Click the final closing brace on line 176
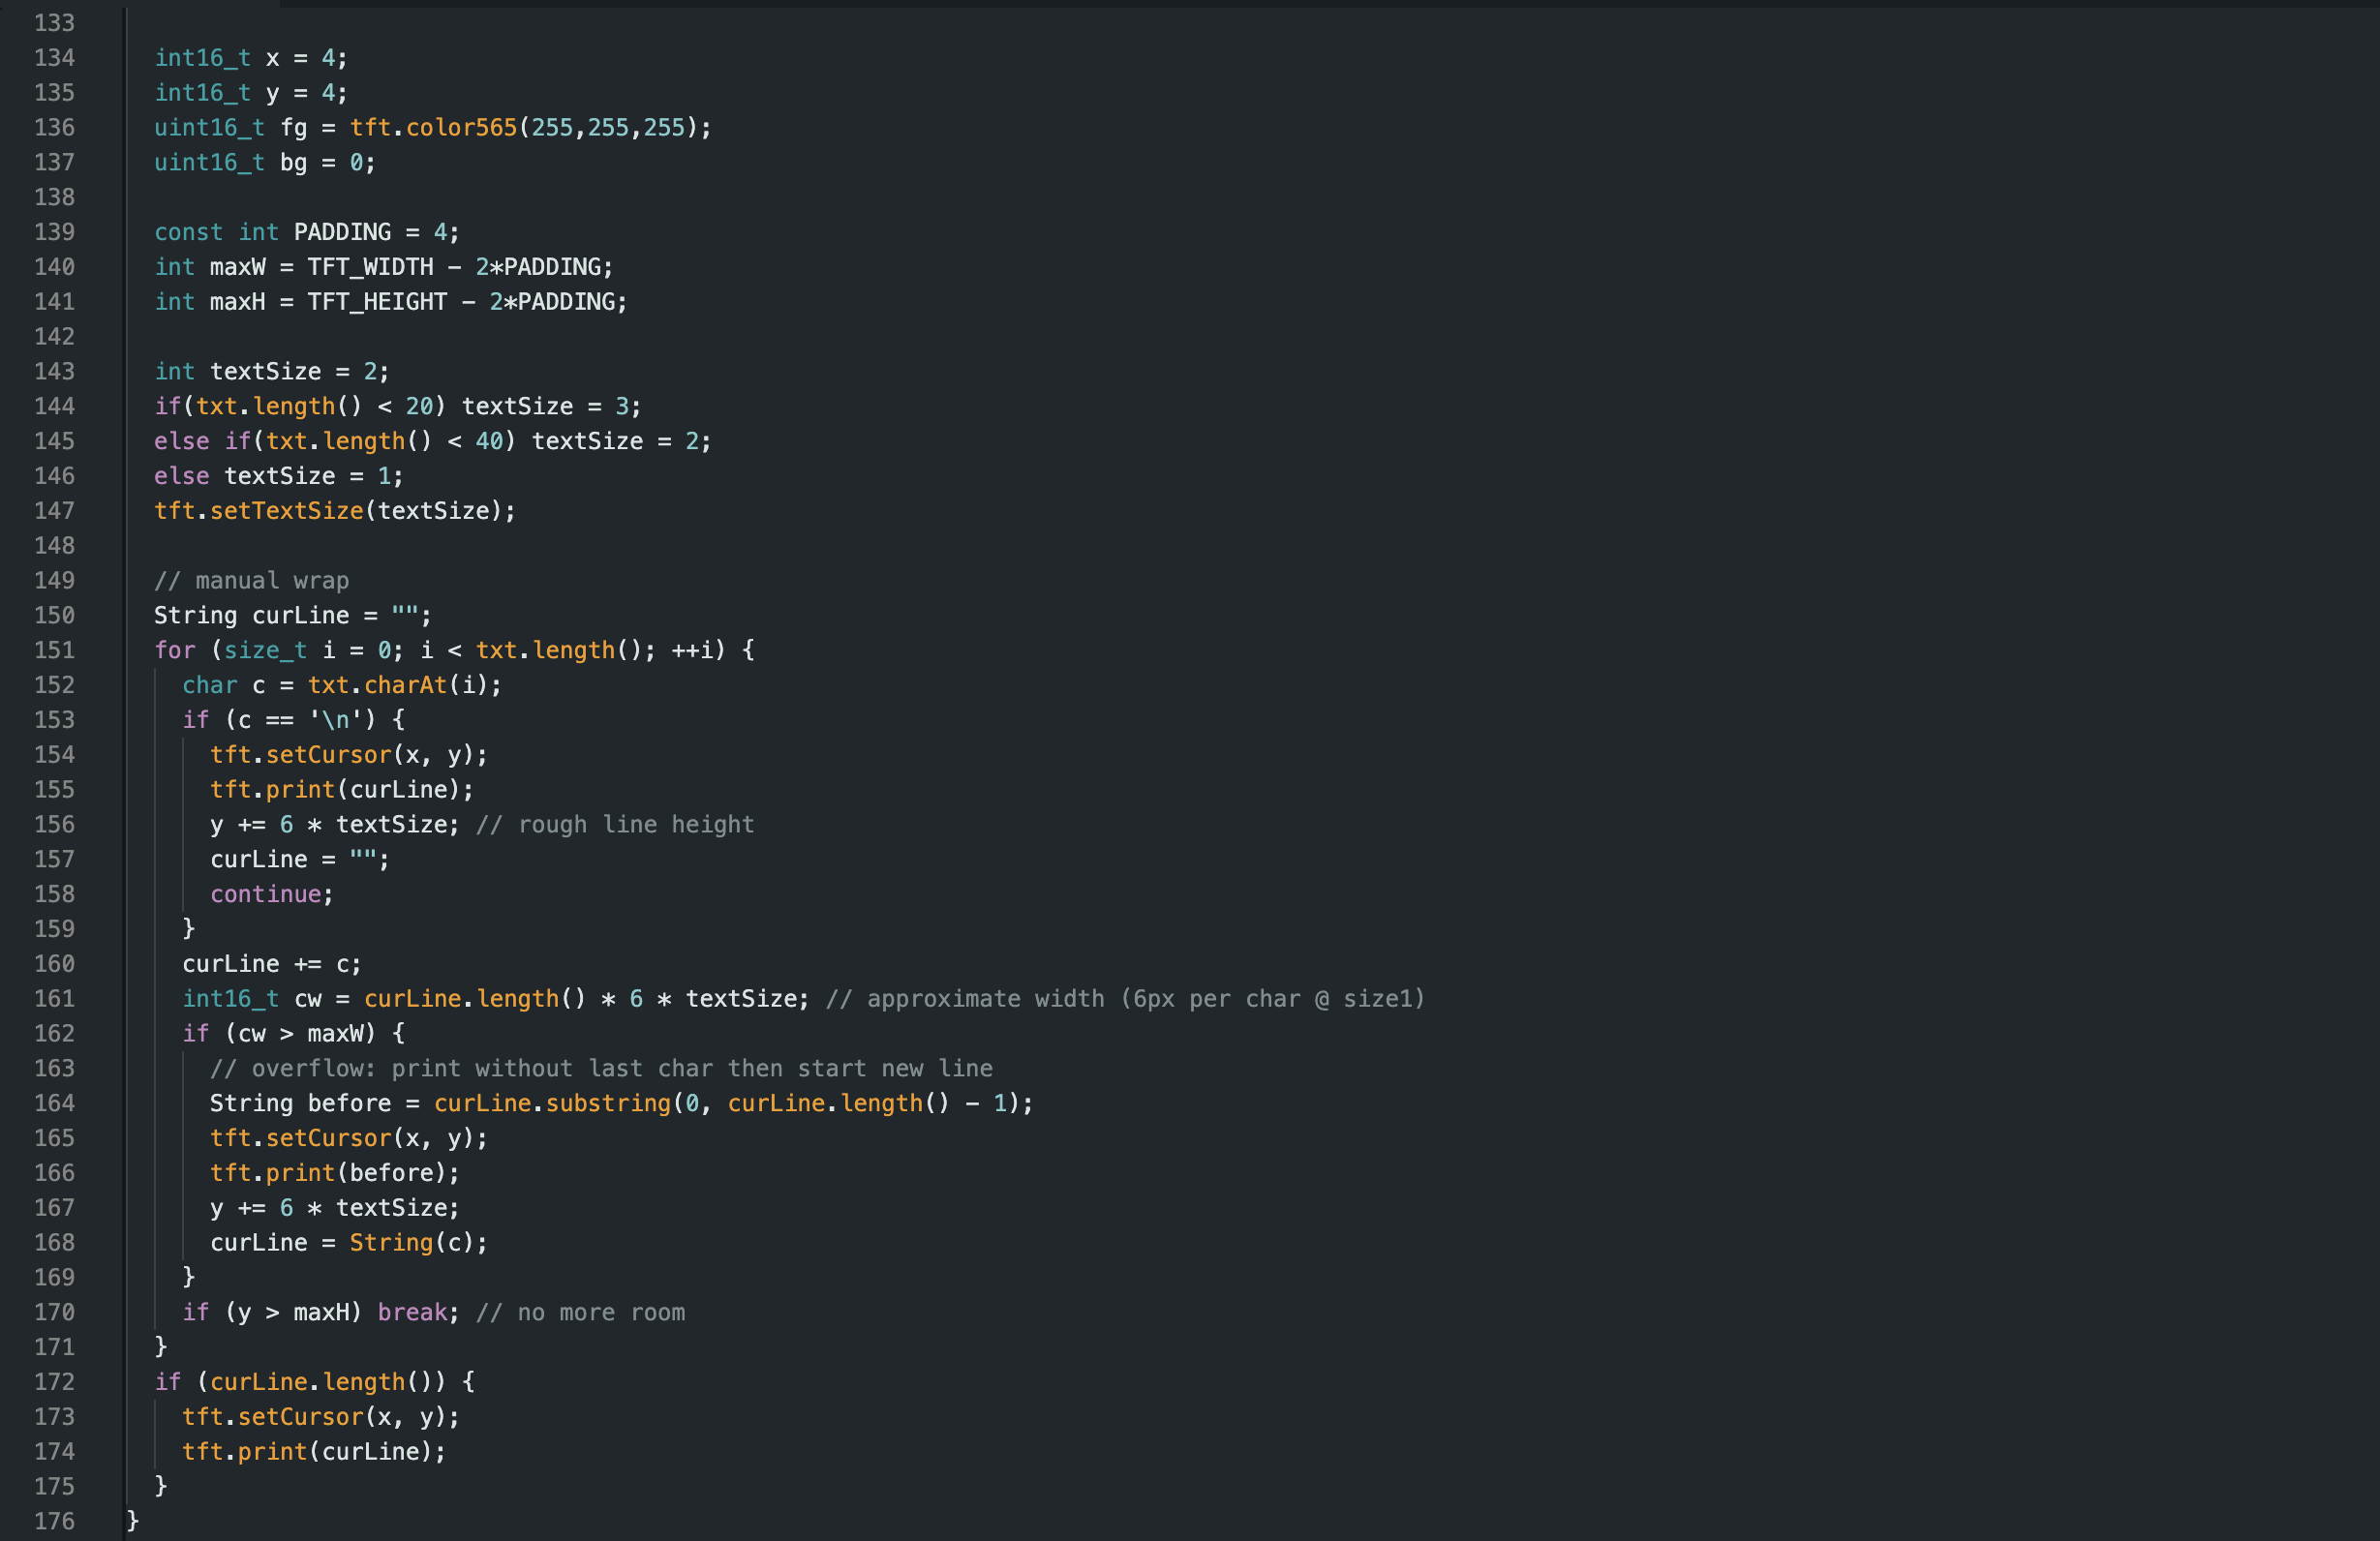The height and width of the screenshot is (1541, 2380). tap(133, 1521)
